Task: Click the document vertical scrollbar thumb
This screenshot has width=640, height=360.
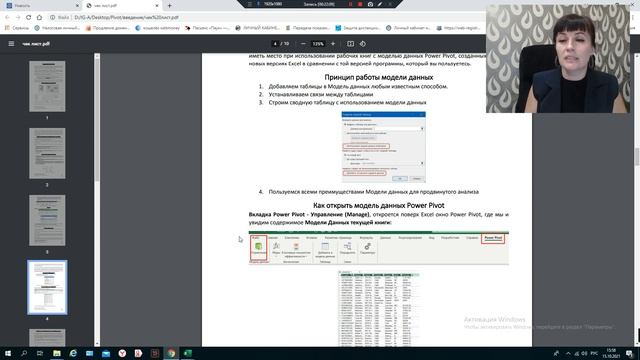Action: coord(637,157)
